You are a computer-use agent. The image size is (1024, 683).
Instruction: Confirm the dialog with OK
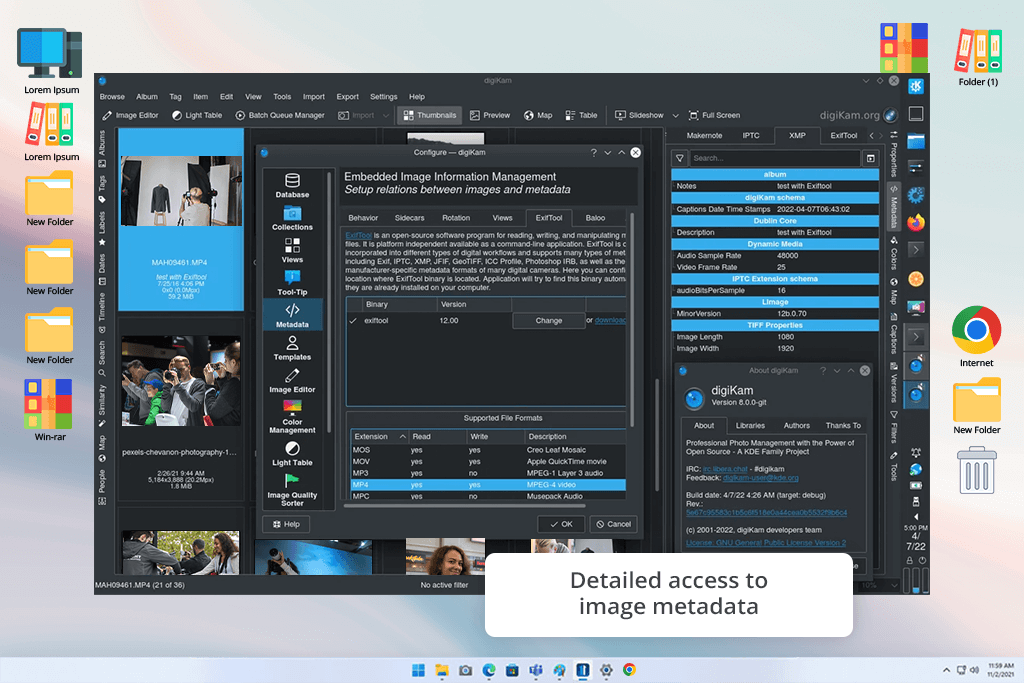click(x=561, y=524)
